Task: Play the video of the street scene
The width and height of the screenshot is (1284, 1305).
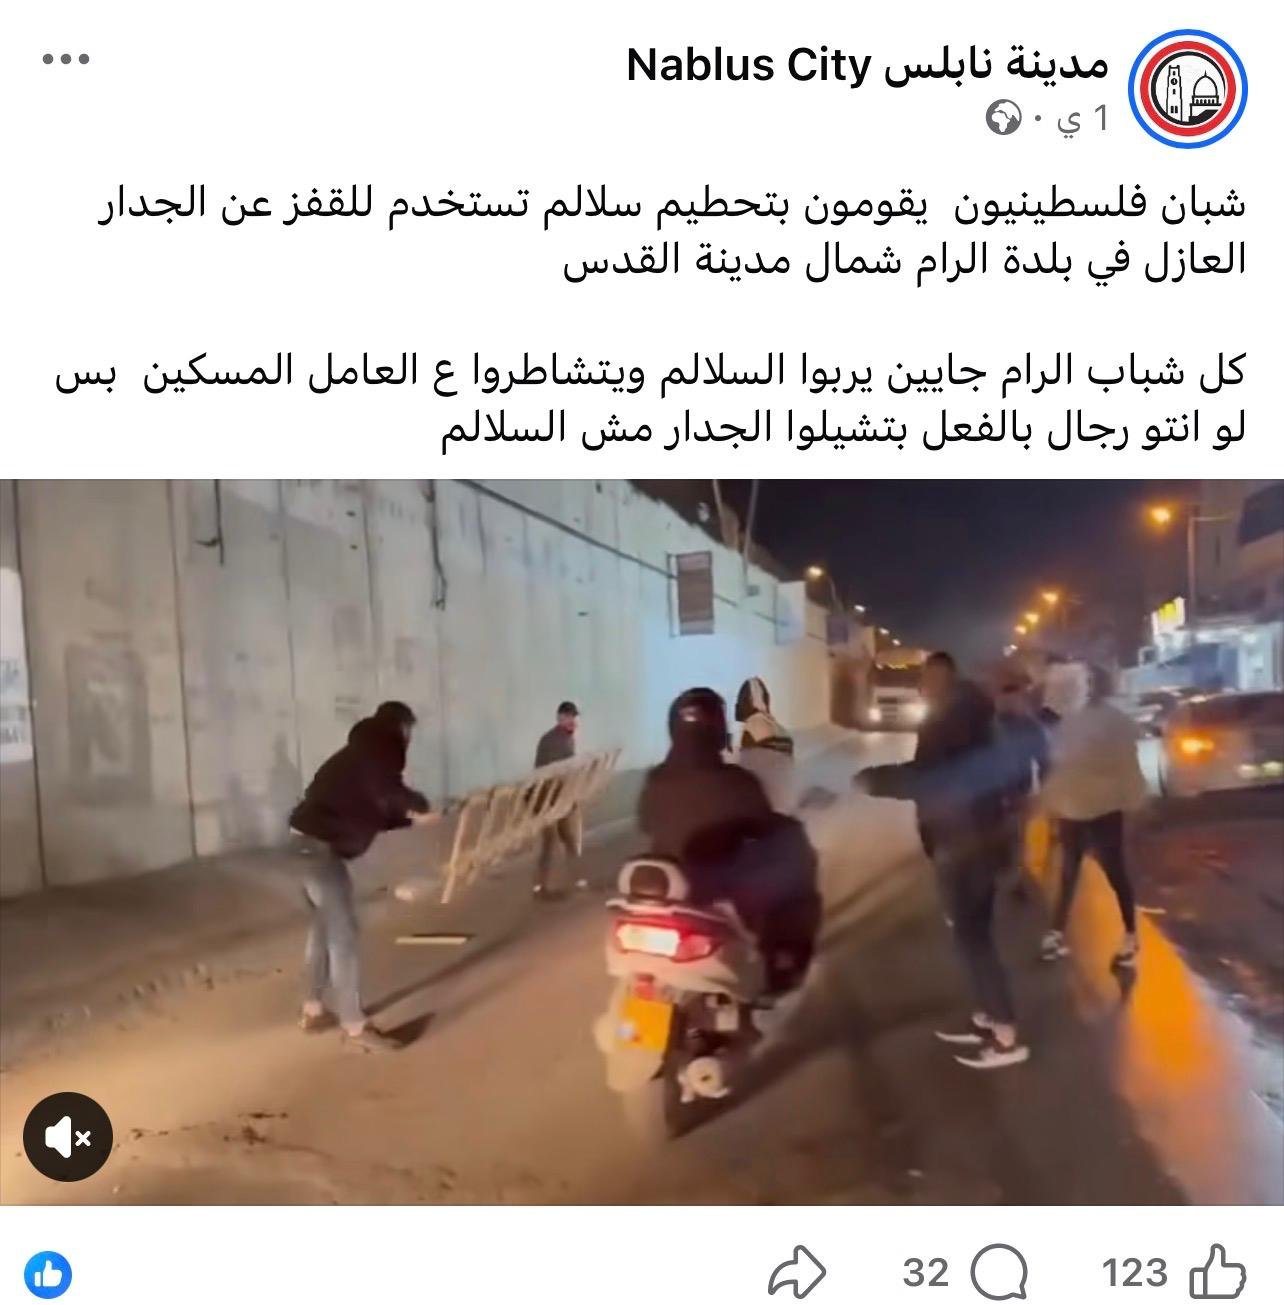Action: pos(642,842)
